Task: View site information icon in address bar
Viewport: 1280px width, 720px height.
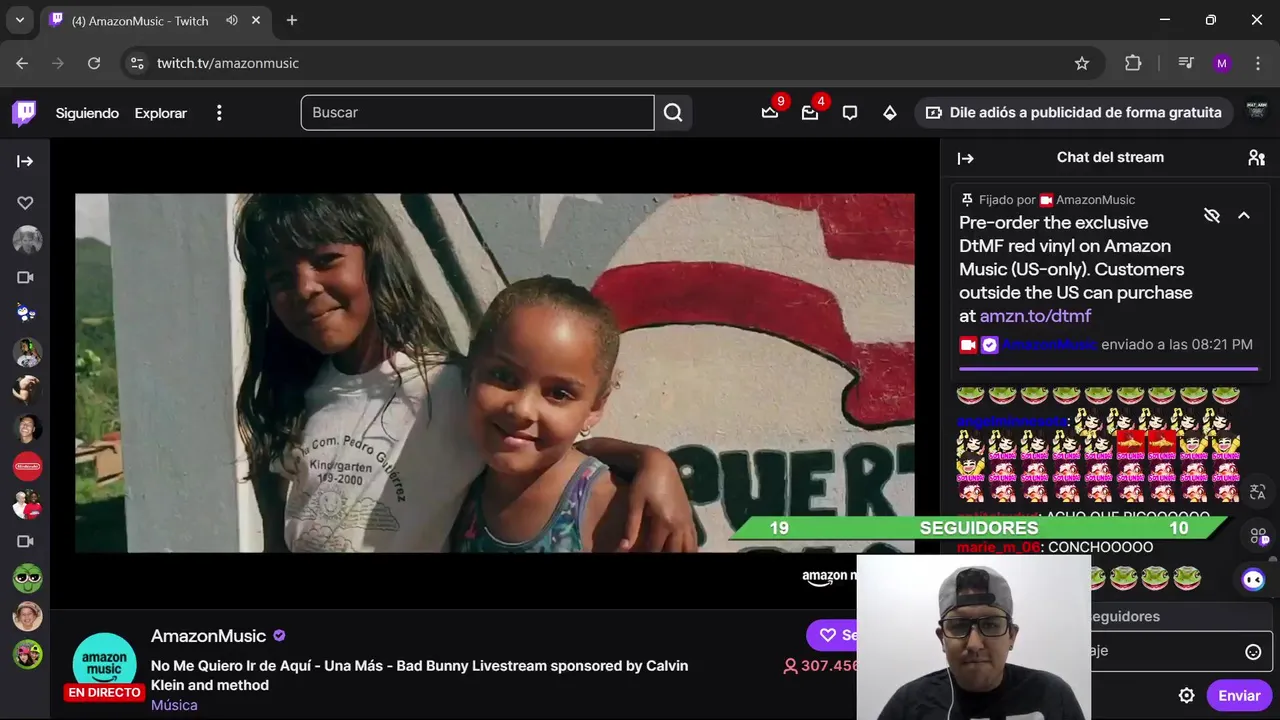Action: pyautogui.click(x=138, y=63)
